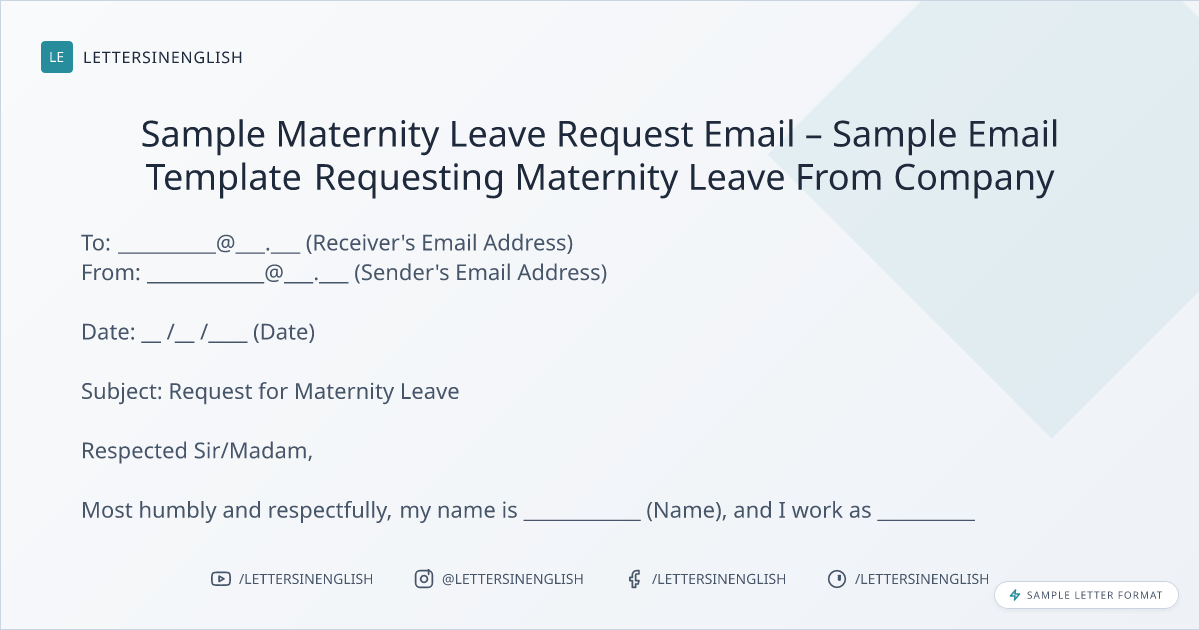
Task: Open the Facebook /LETTERSINENGLISH handle
Action: click(x=719, y=579)
